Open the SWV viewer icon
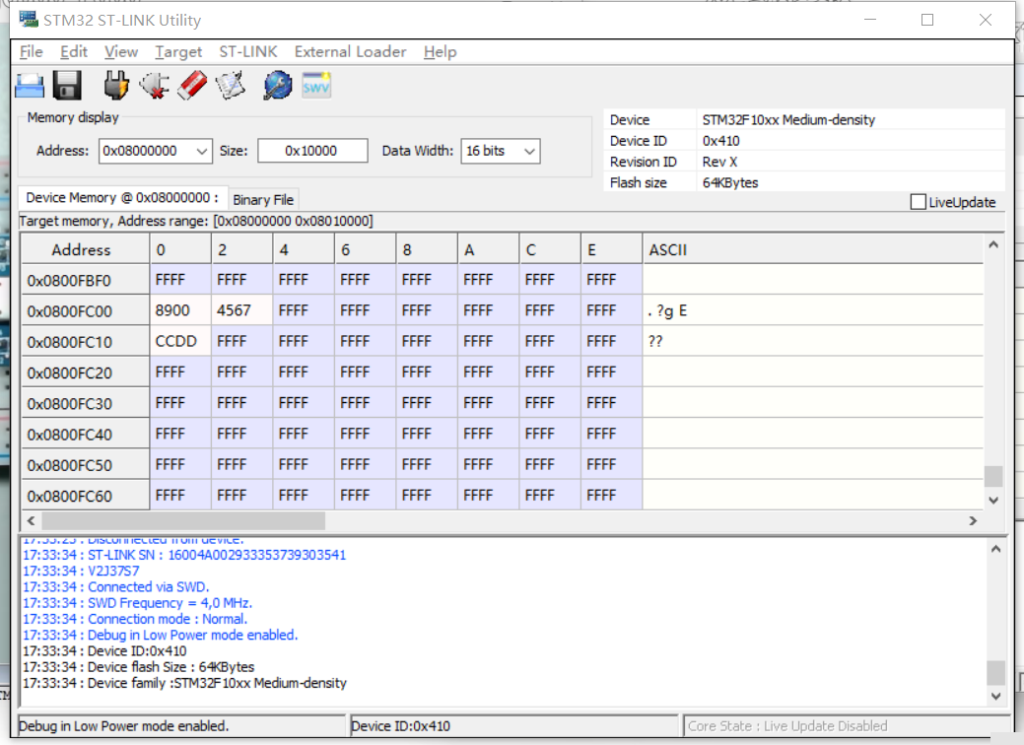 click(316, 86)
